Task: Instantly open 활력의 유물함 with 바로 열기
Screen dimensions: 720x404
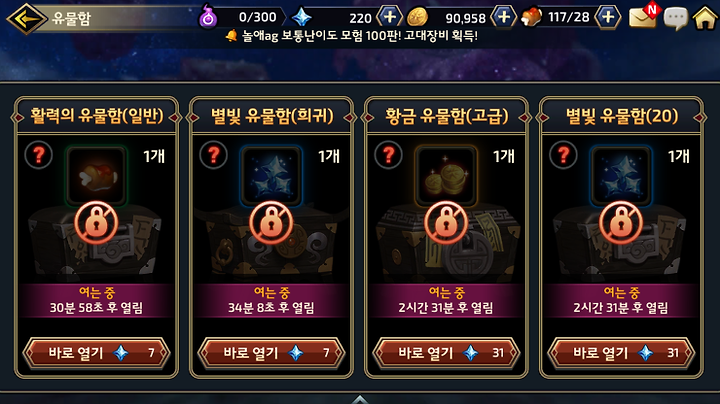Action: (x=96, y=353)
